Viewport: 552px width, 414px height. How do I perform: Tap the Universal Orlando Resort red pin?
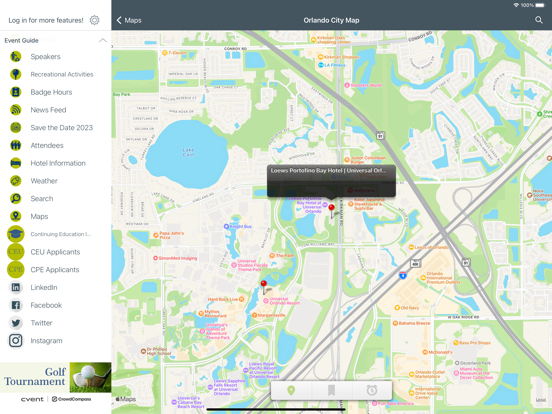tap(264, 287)
